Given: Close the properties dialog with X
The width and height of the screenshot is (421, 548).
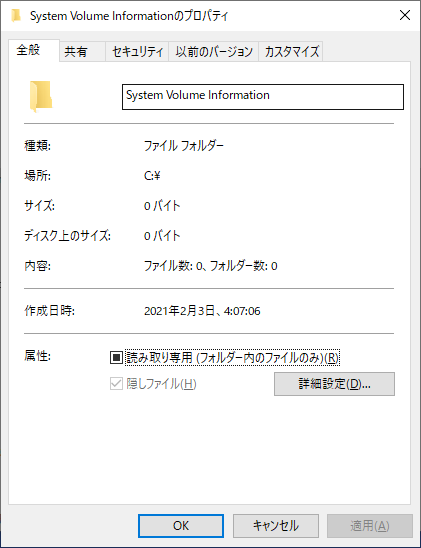Looking at the screenshot, I should point(405,15).
